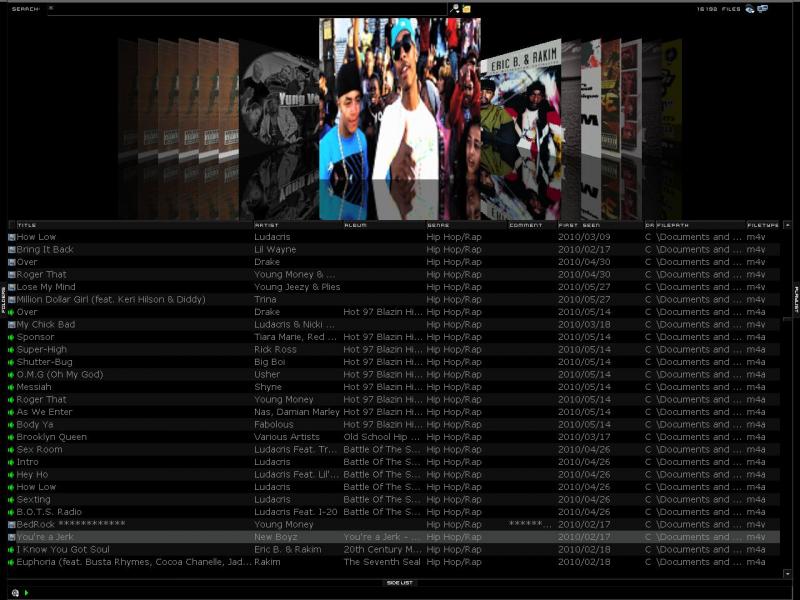This screenshot has width=800, height=600.
Task: Sort by FILEPATH column header
Action: click(x=701, y=225)
